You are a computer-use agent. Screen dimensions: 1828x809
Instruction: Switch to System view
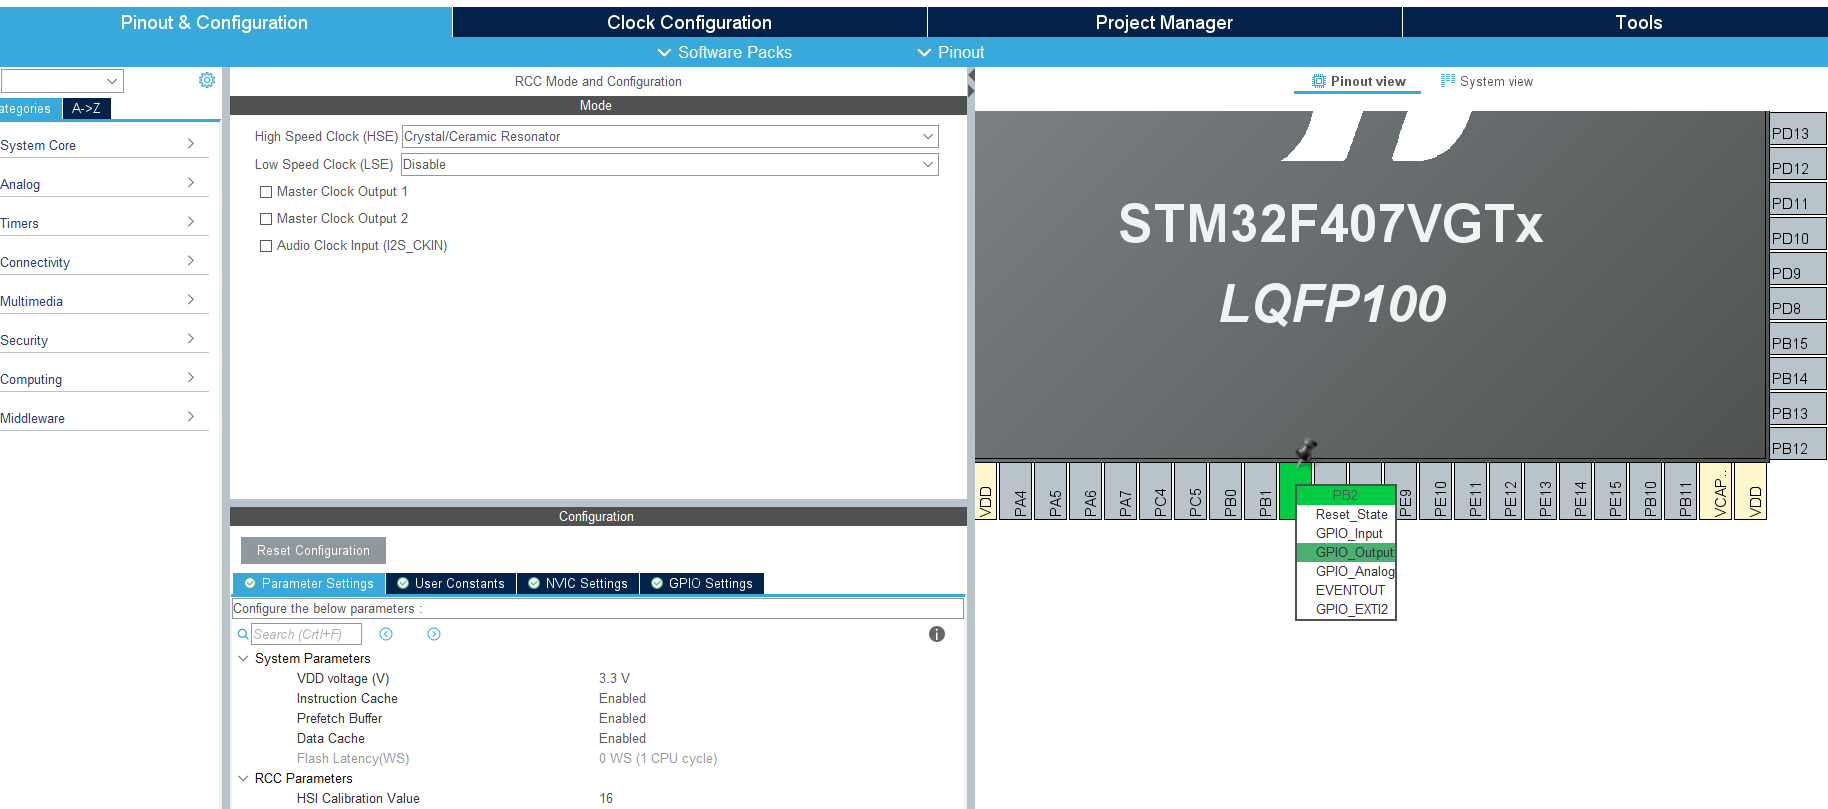[x=1487, y=81]
